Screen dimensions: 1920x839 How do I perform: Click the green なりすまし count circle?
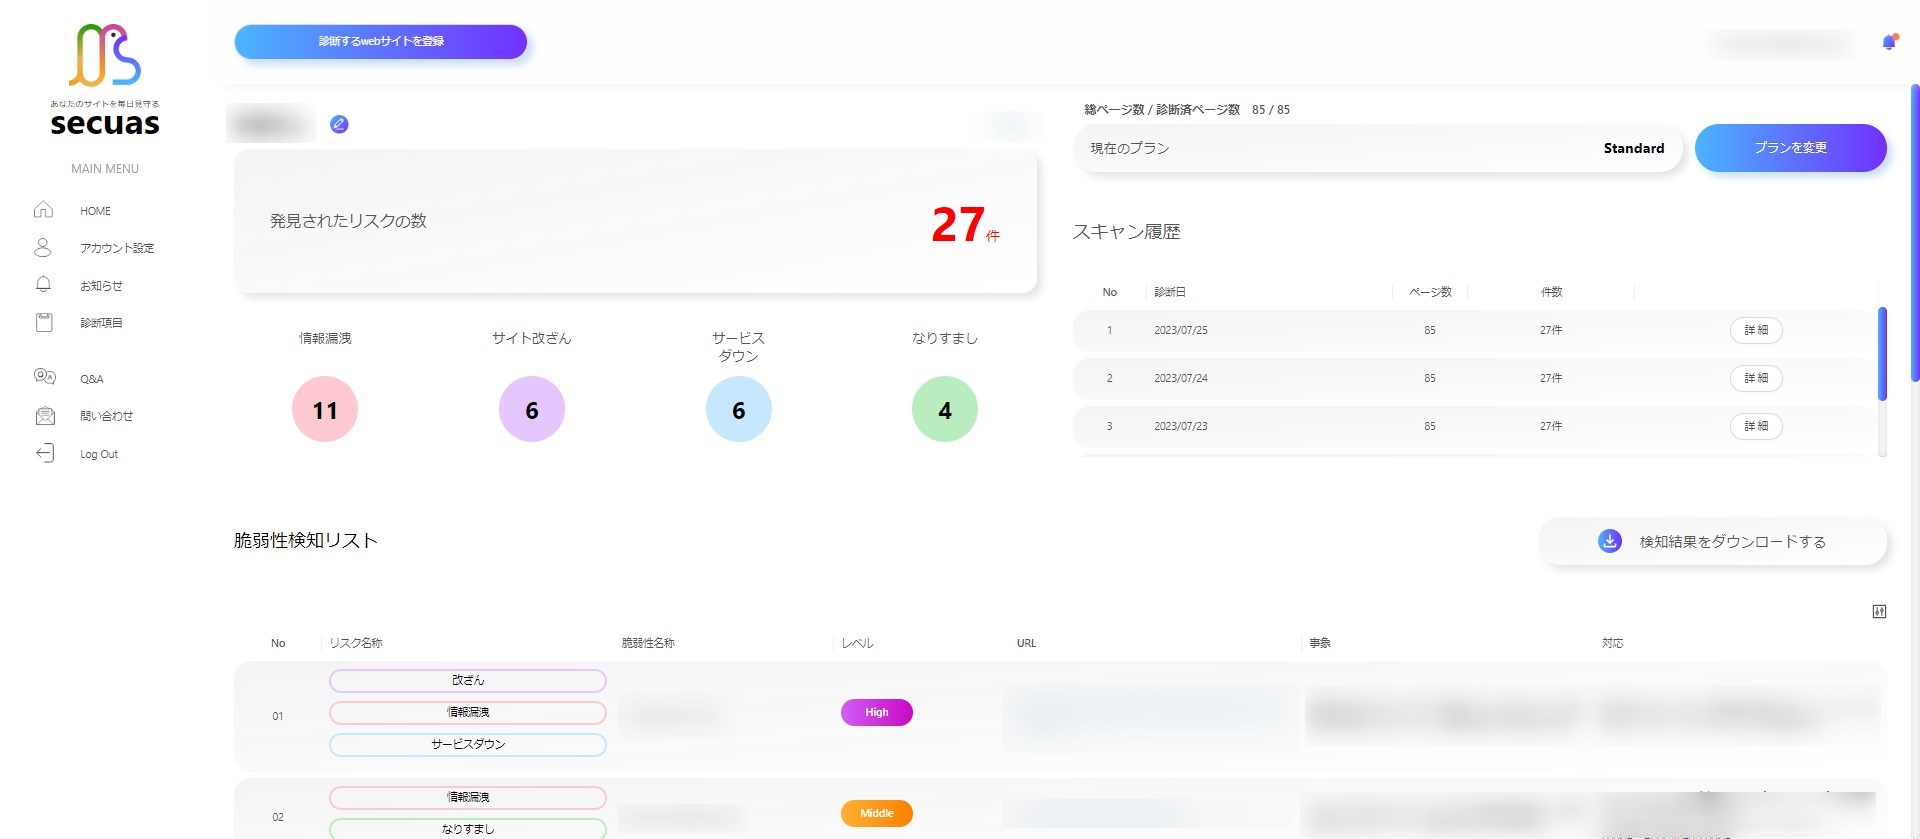coord(944,410)
